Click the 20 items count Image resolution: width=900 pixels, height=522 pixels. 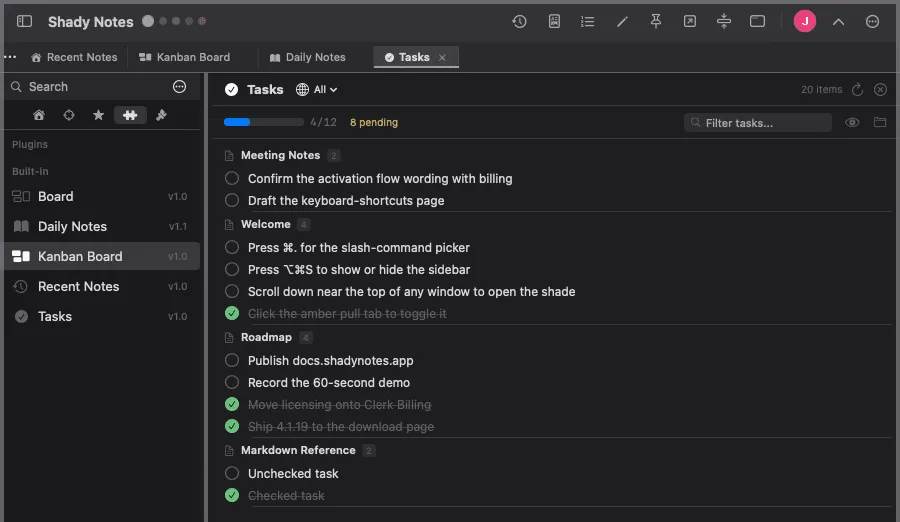click(821, 90)
